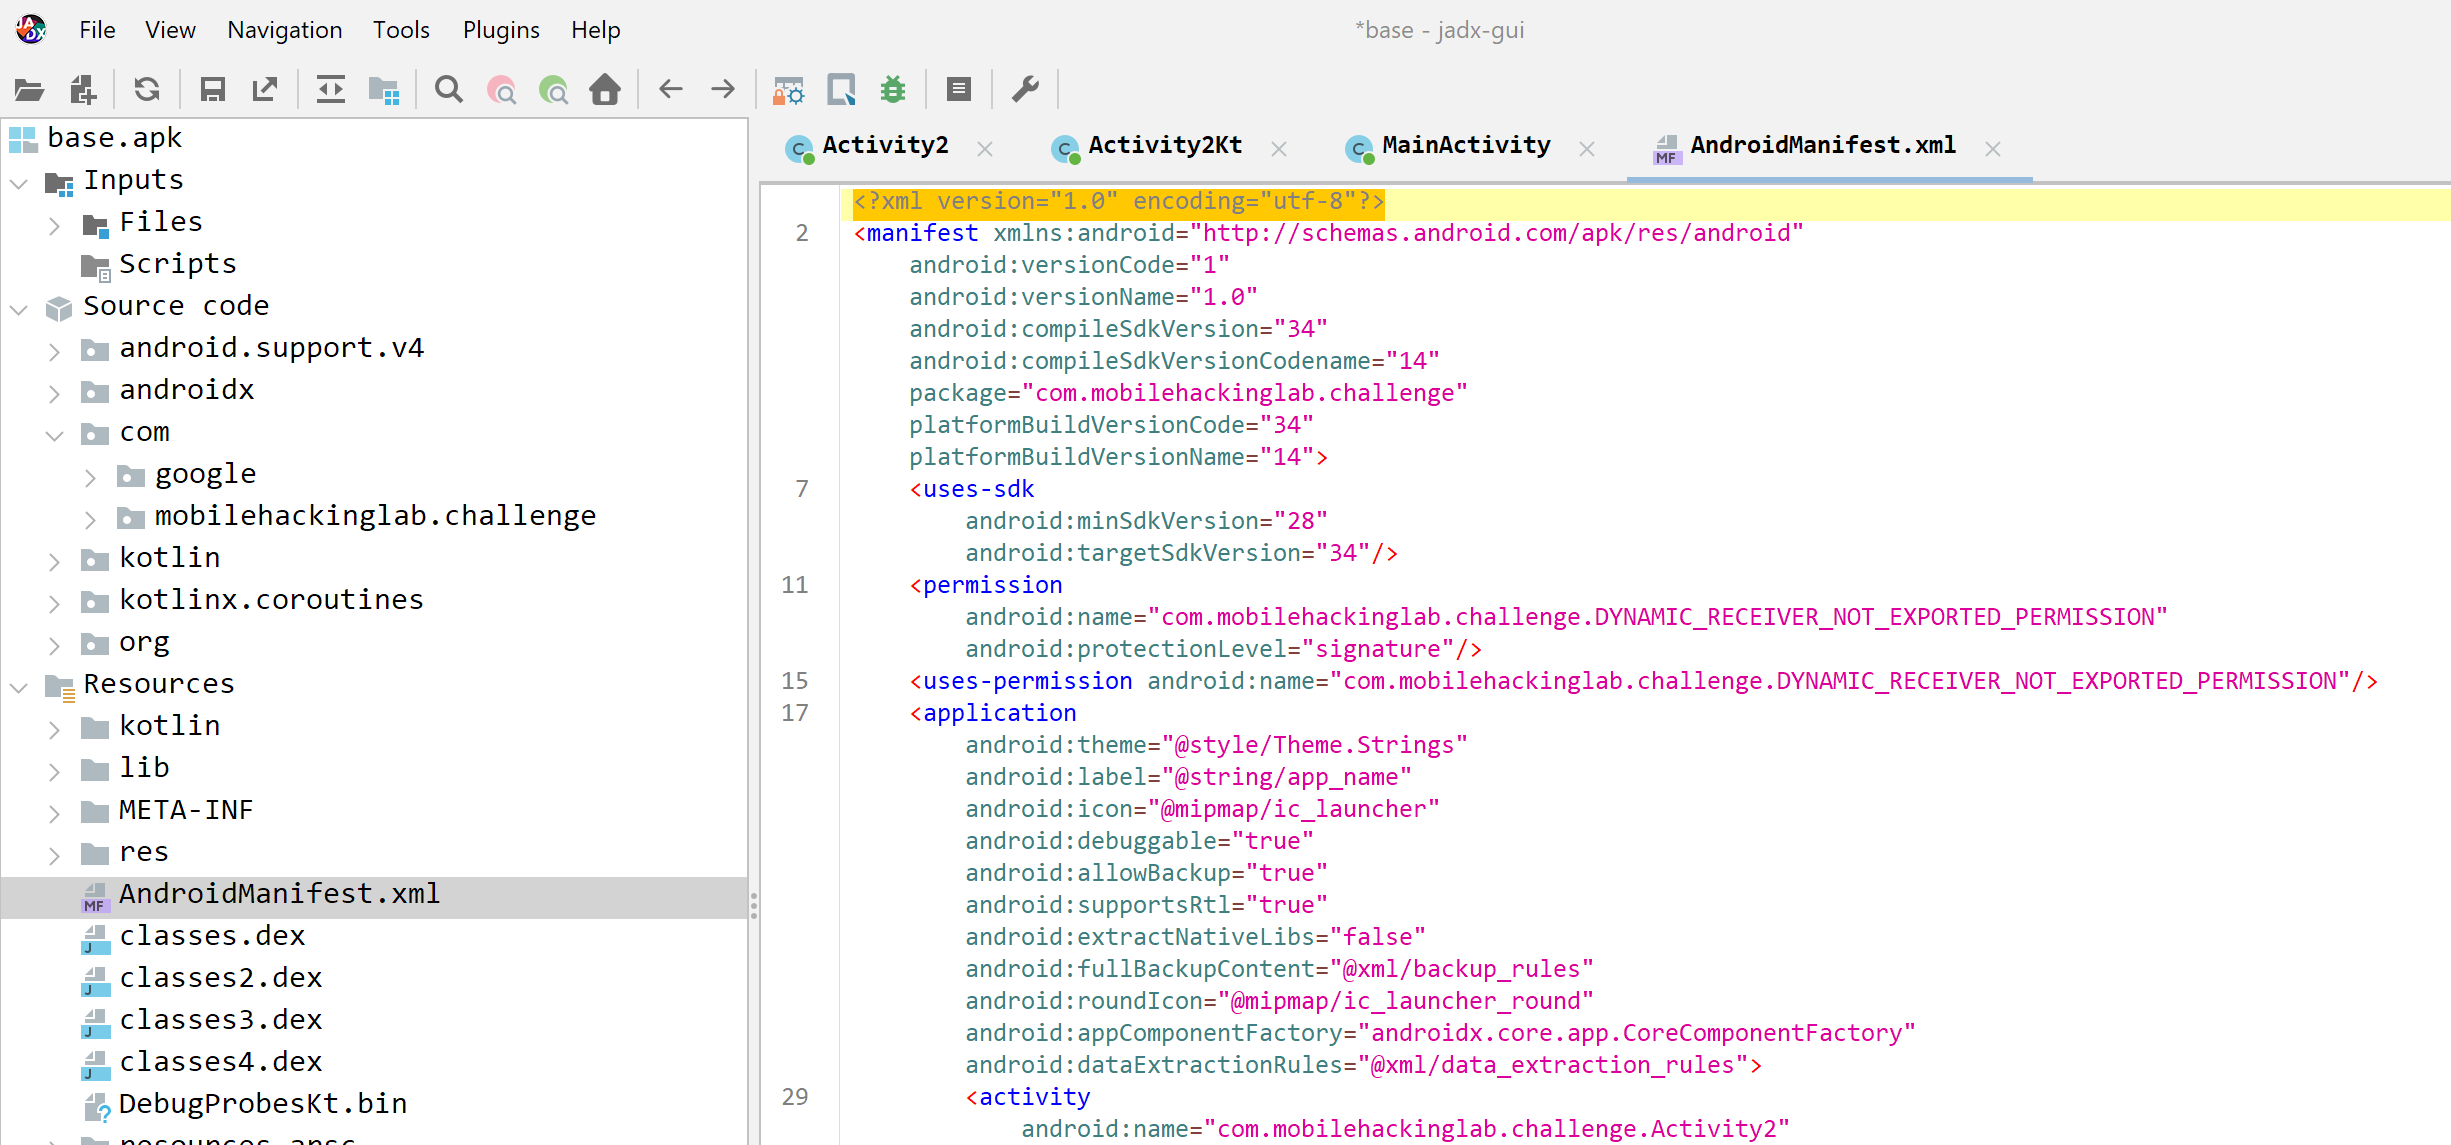Collapse the com package
Screen dimensions: 2451x1145
pos(55,435)
